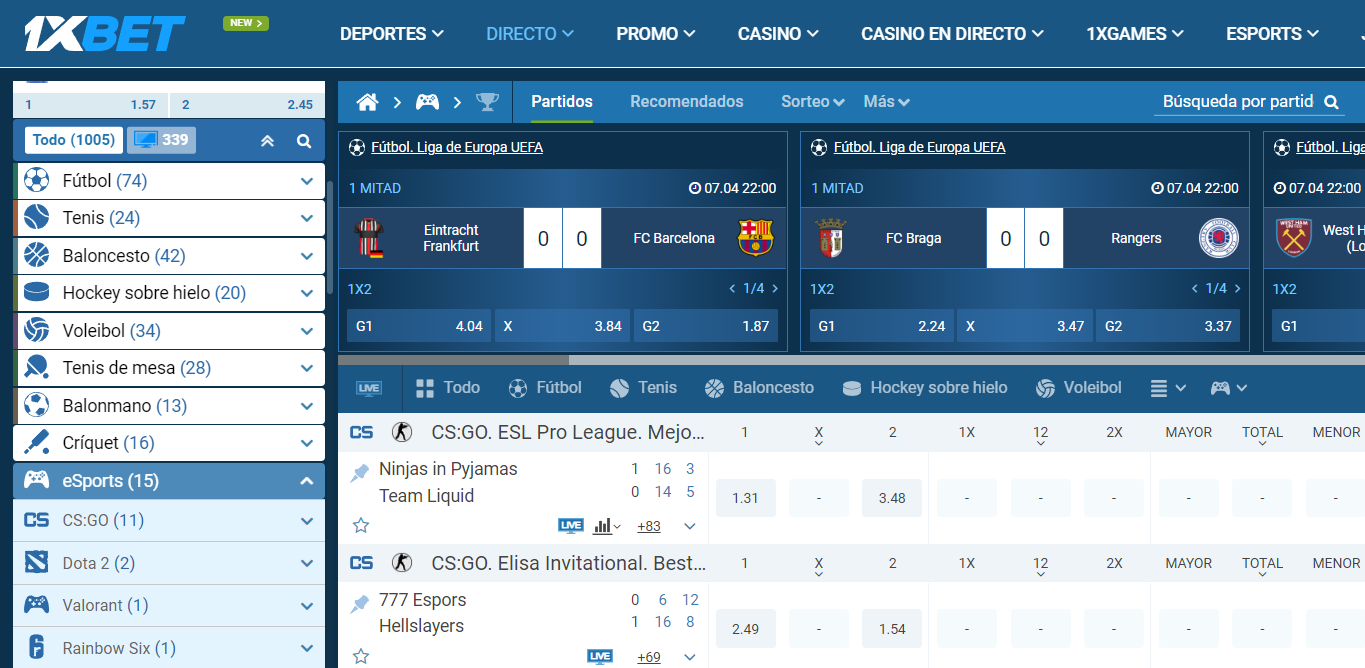
Task: Click the LIVE monitor icon in filter bar
Action: pyautogui.click(x=369, y=388)
